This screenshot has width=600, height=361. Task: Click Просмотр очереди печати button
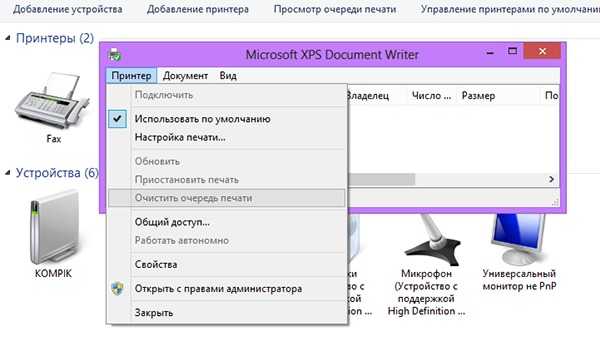335,9
